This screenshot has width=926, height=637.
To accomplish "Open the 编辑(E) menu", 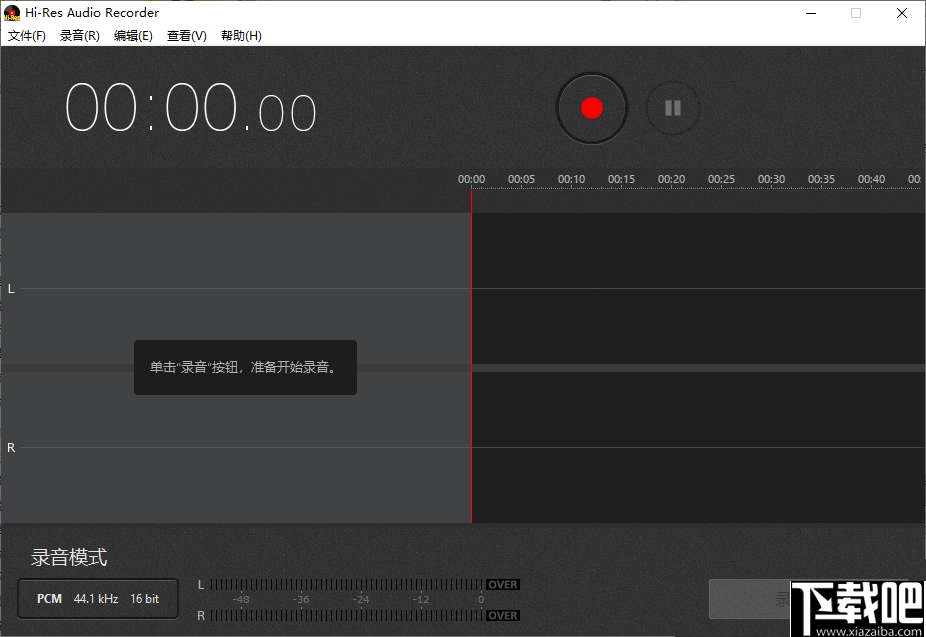I will click(133, 35).
